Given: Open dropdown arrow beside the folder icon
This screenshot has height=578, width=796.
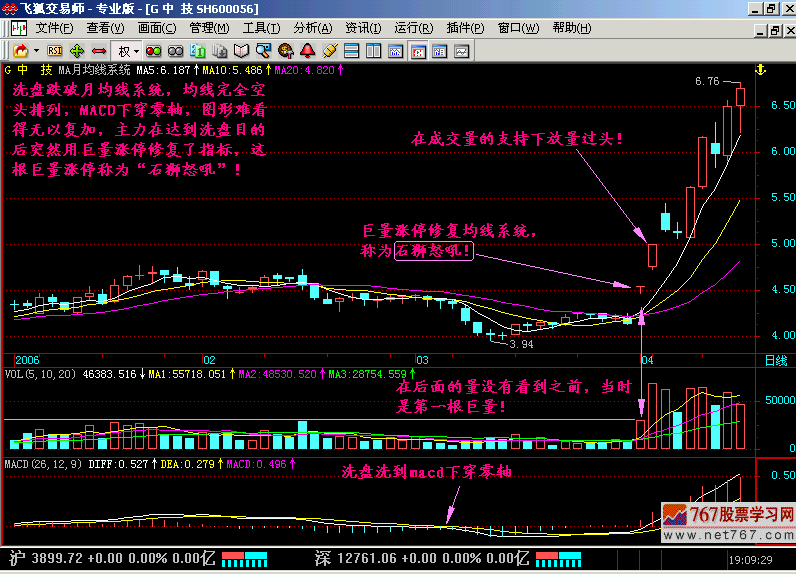Looking at the screenshot, I should pos(37,50).
